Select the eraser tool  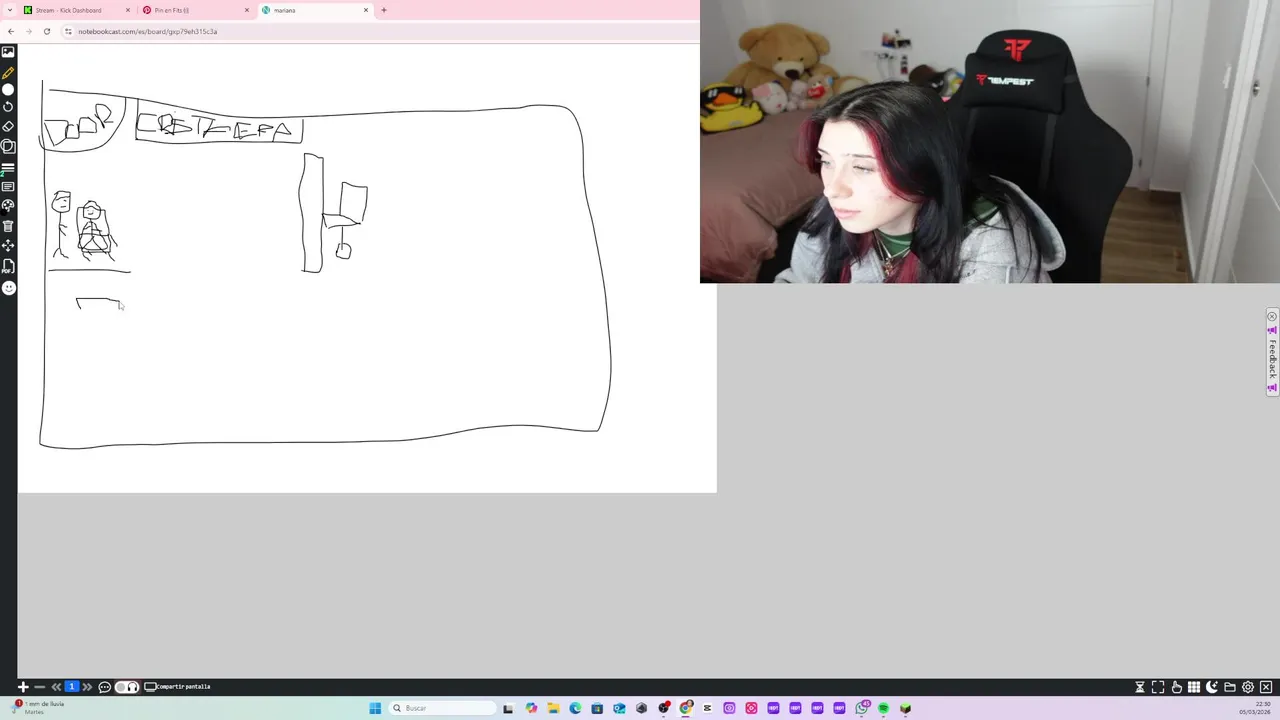[x=8, y=127]
